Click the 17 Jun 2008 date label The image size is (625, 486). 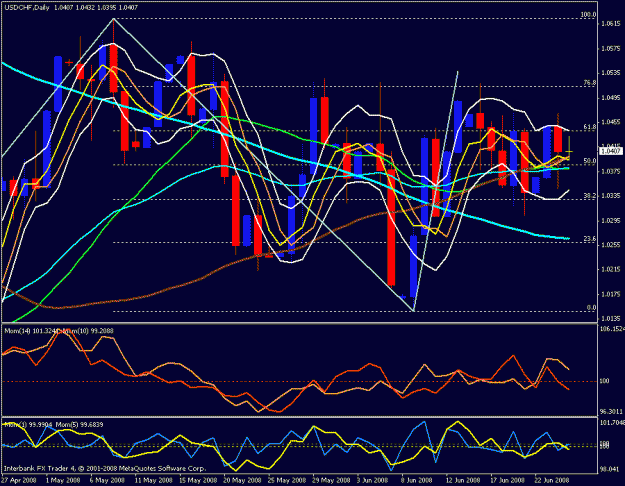[507, 480]
